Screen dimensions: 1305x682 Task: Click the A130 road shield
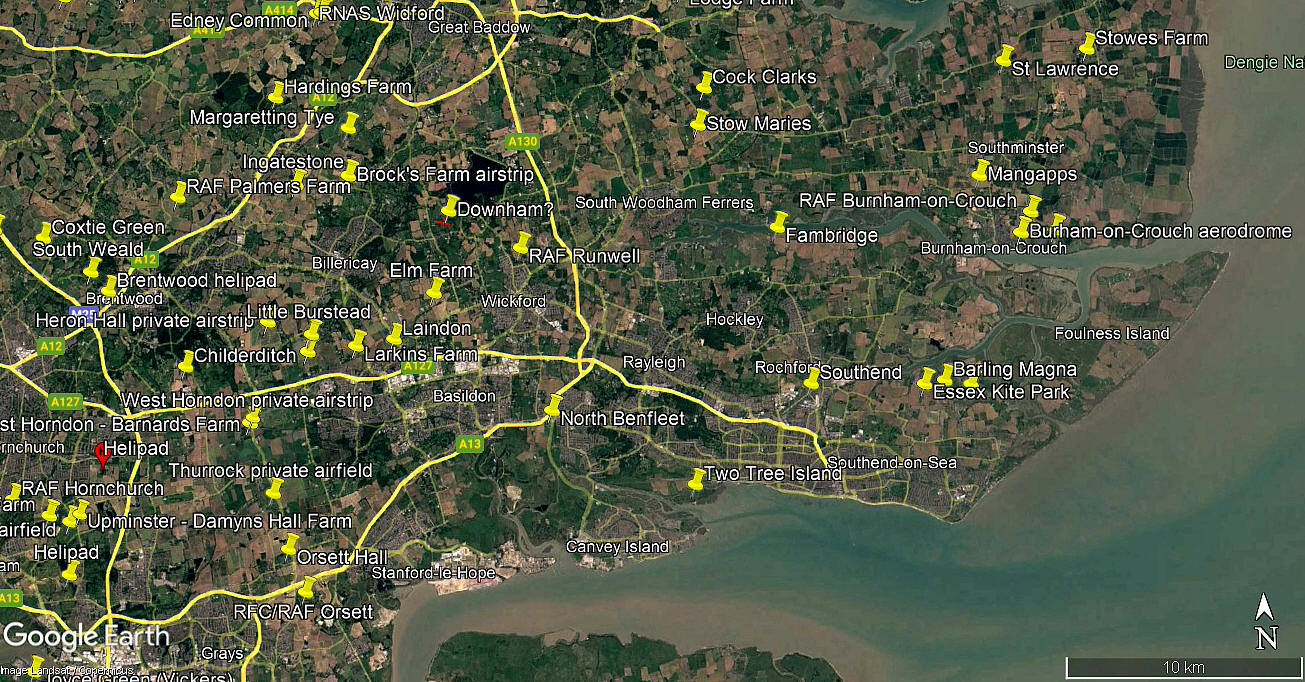click(x=522, y=142)
